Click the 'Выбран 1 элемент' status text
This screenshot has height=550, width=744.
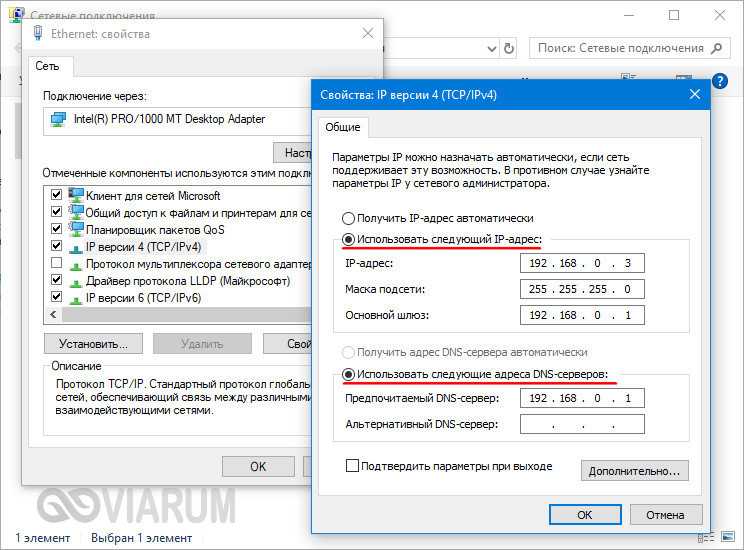tap(141, 538)
